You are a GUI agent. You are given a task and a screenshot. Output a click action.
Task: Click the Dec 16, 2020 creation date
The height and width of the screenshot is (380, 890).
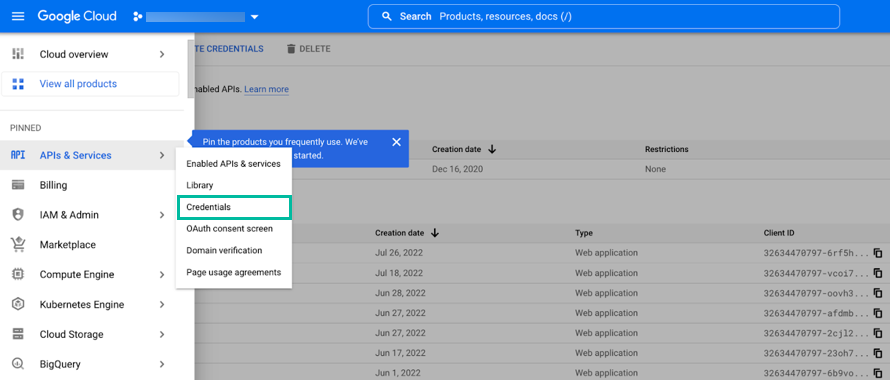point(457,169)
